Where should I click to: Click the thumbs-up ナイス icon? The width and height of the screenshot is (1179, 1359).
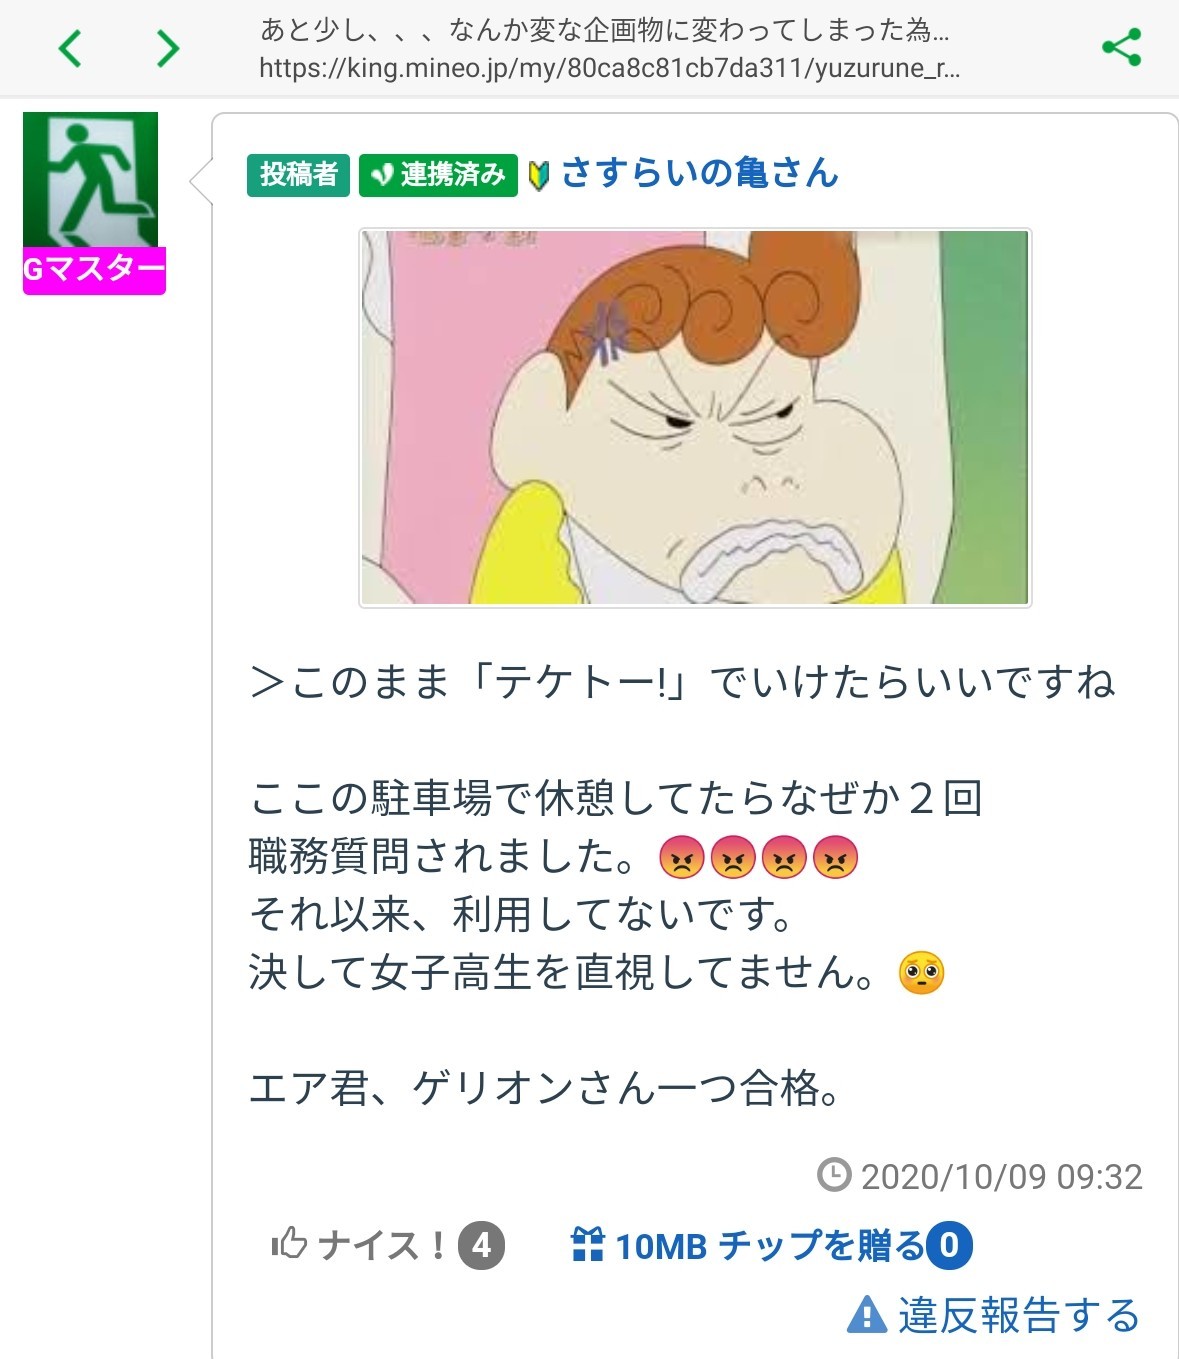point(289,1243)
